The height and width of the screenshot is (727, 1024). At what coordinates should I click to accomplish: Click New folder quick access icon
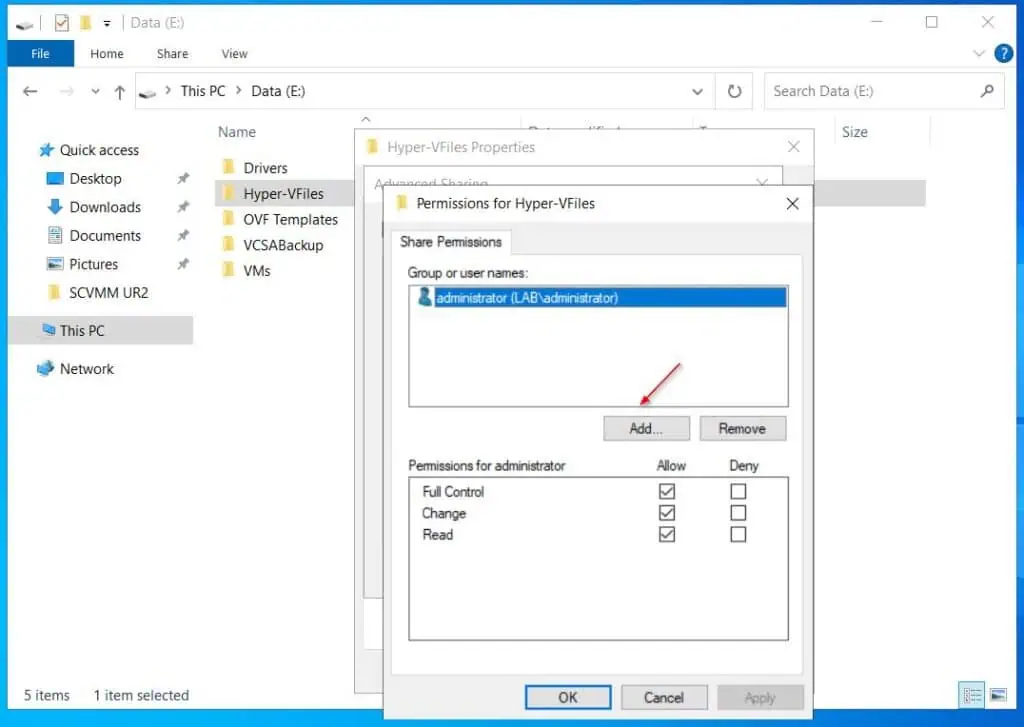tap(85, 23)
